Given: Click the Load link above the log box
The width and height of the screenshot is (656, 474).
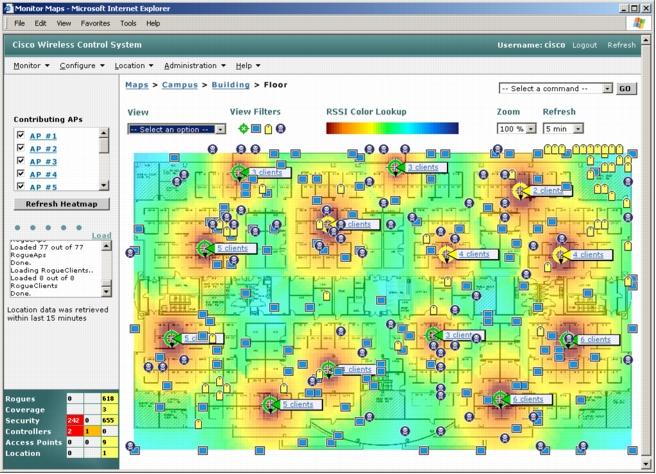Looking at the screenshot, I should click(x=101, y=236).
